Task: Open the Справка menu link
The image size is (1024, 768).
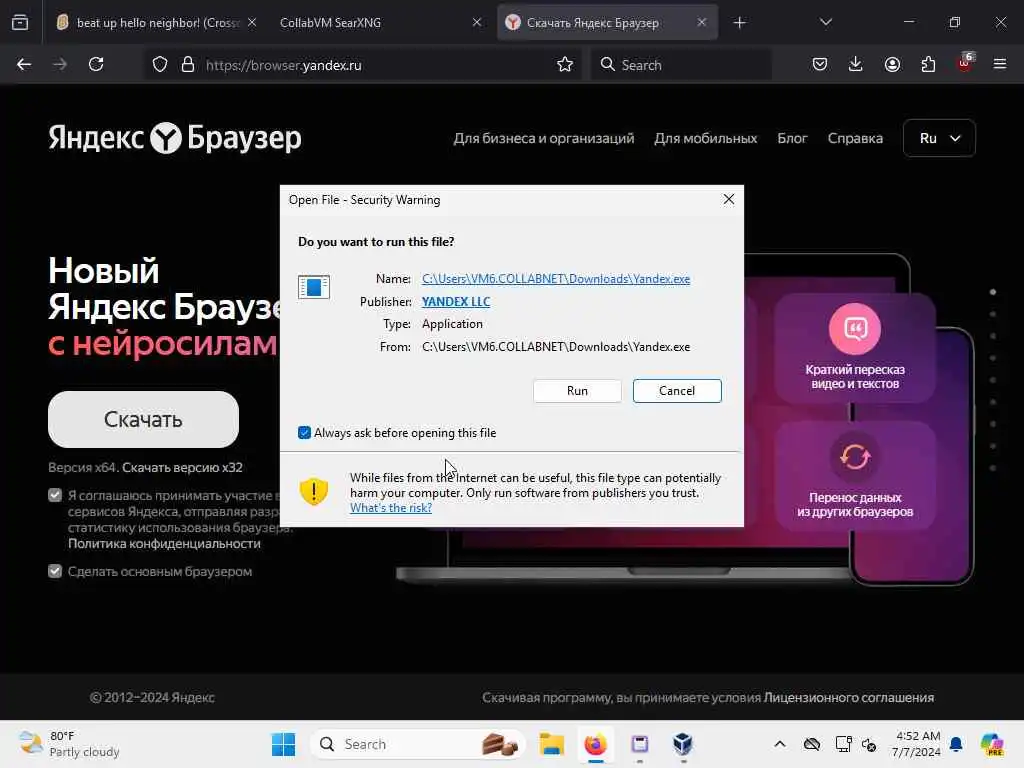Action: [x=856, y=138]
